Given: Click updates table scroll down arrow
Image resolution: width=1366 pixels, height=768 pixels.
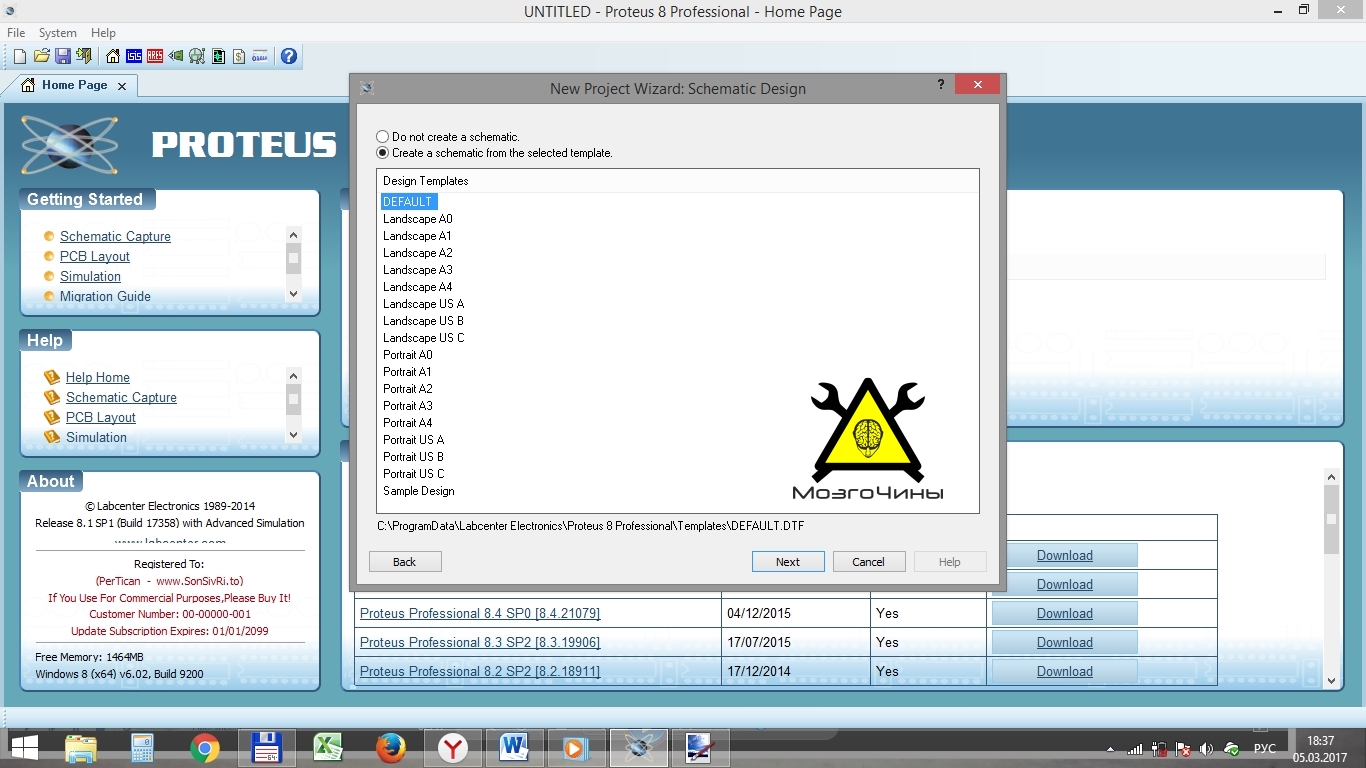Looking at the screenshot, I should click(x=1331, y=681).
